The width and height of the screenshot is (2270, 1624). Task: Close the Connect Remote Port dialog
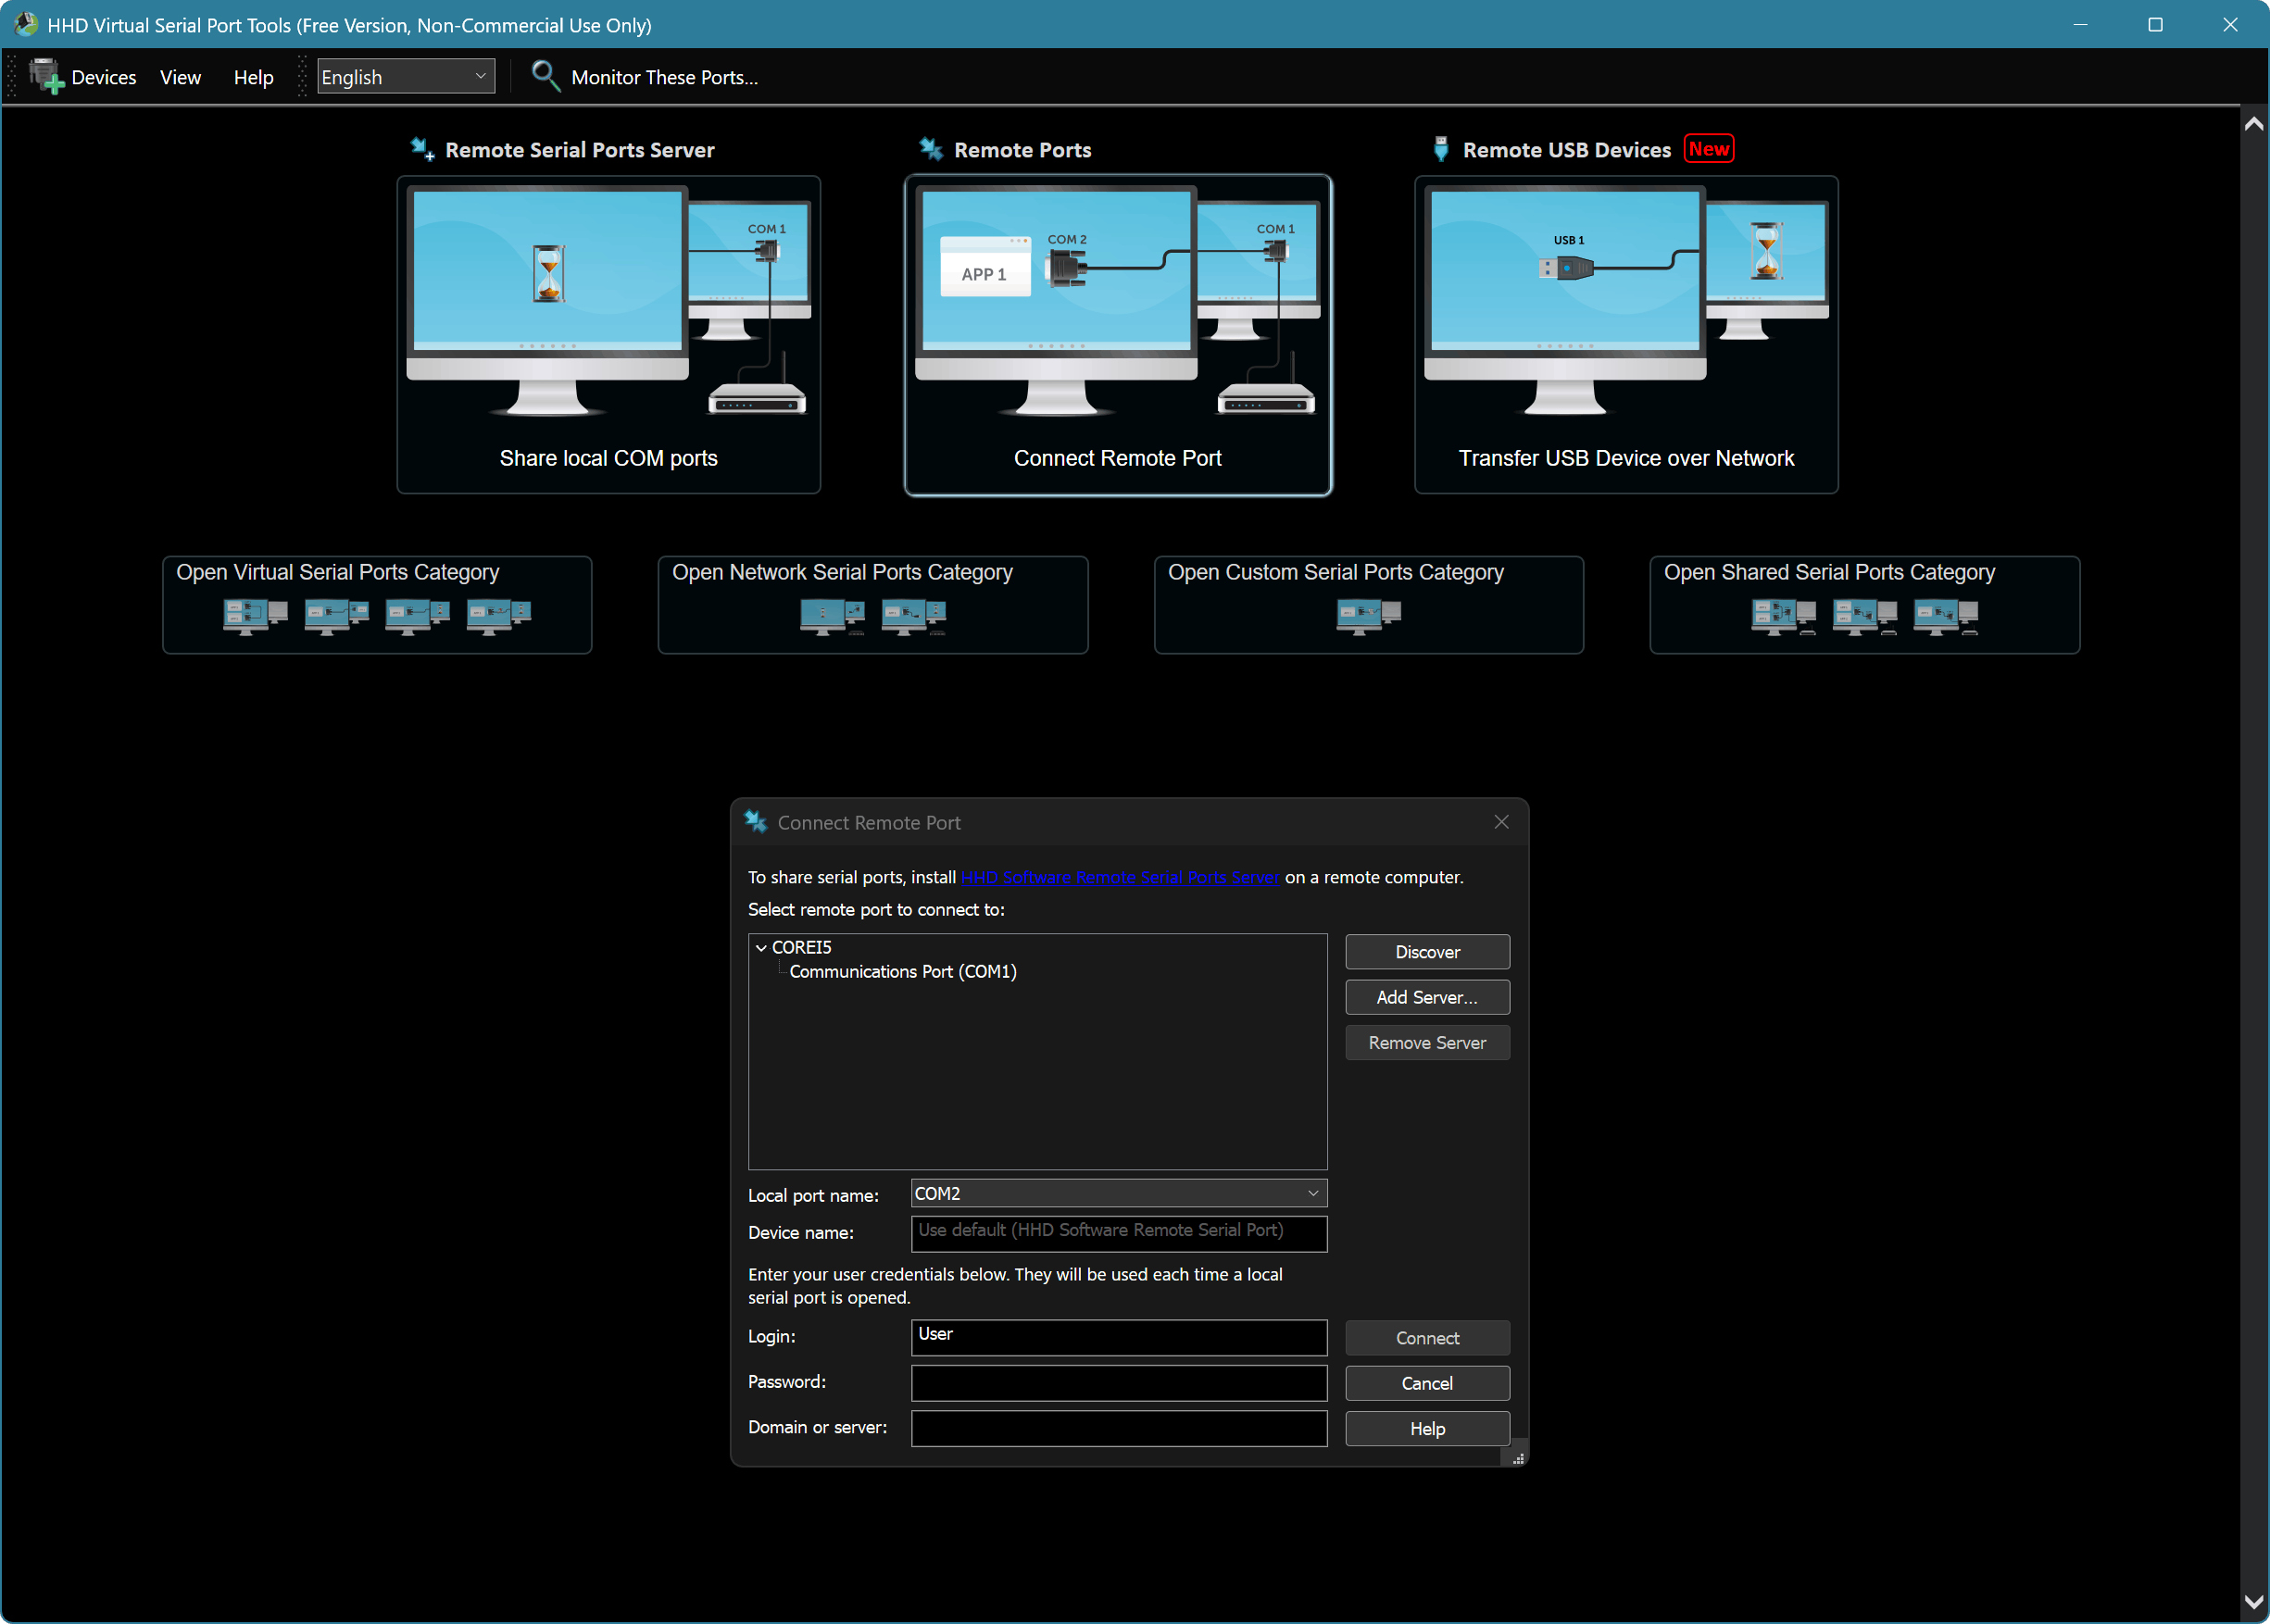pyautogui.click(x=1500, y=822)
